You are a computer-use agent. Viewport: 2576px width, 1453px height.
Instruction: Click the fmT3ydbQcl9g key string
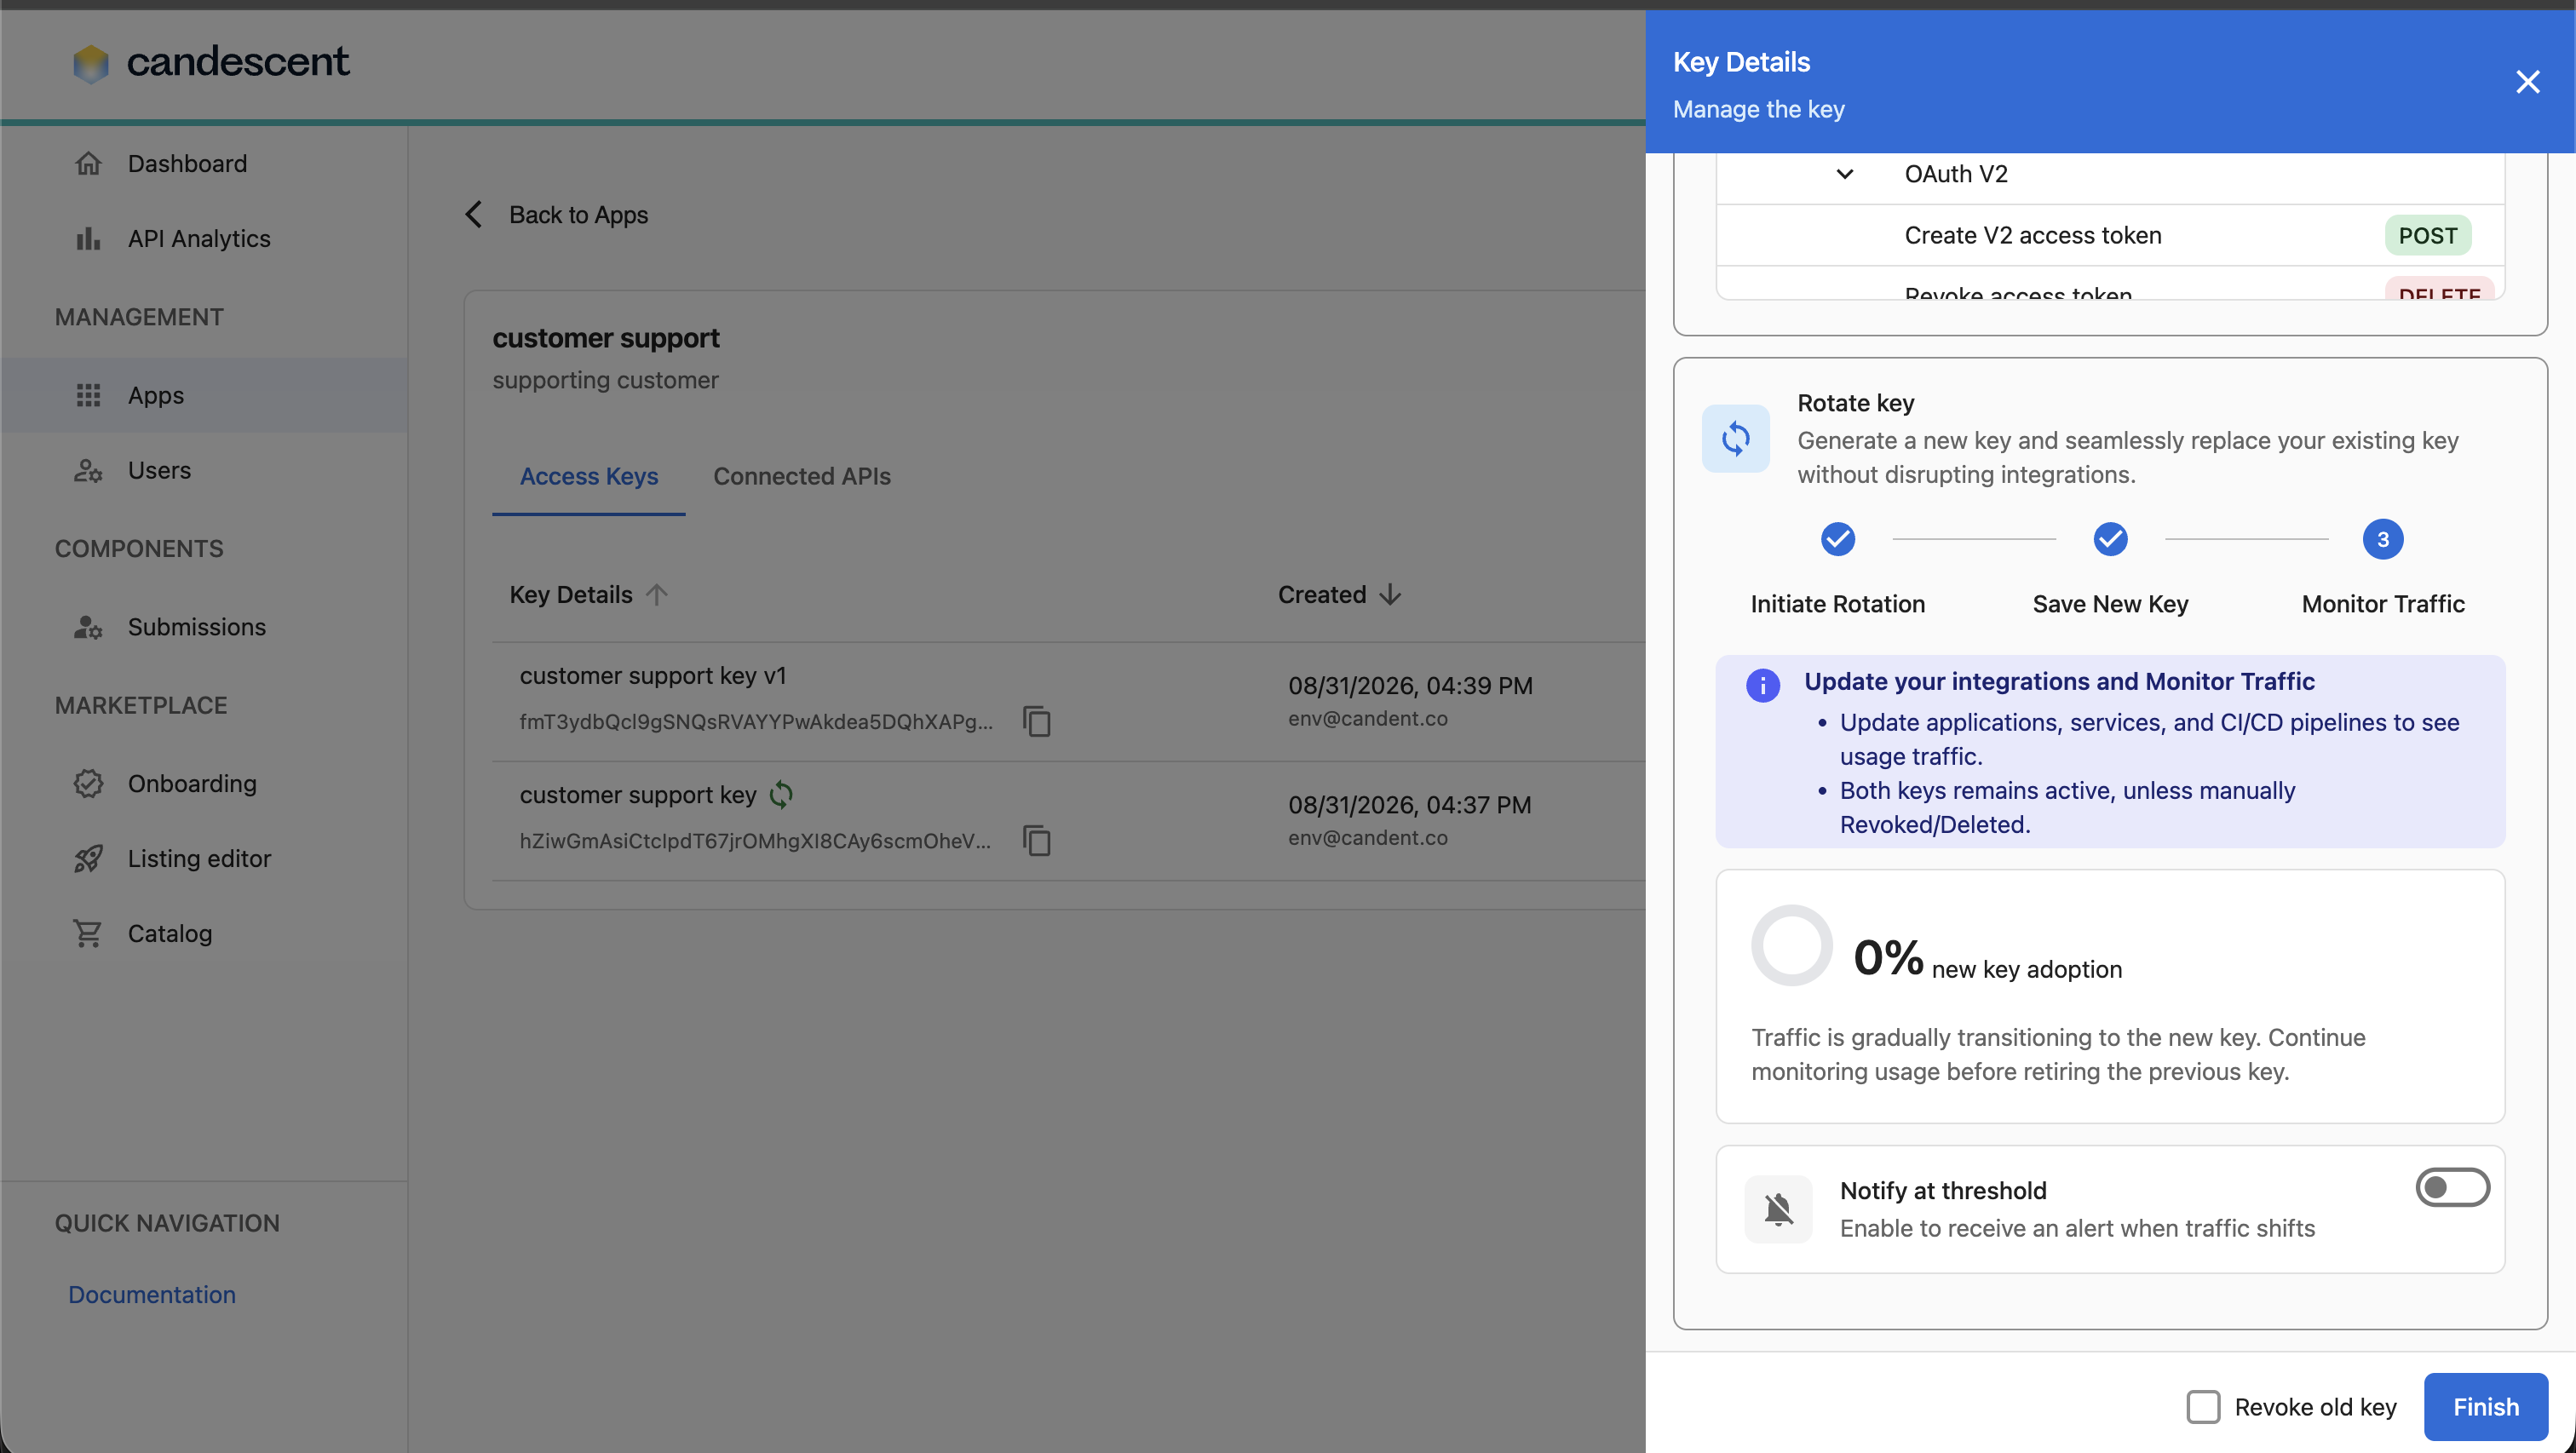756,721
